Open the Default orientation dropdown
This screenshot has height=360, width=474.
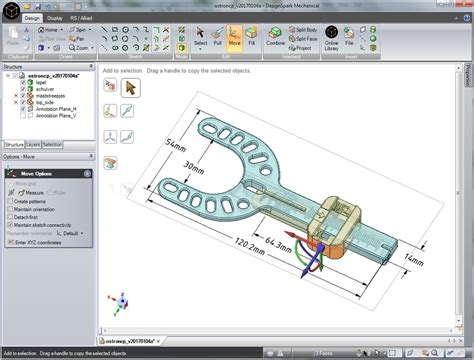pos(70,233)
